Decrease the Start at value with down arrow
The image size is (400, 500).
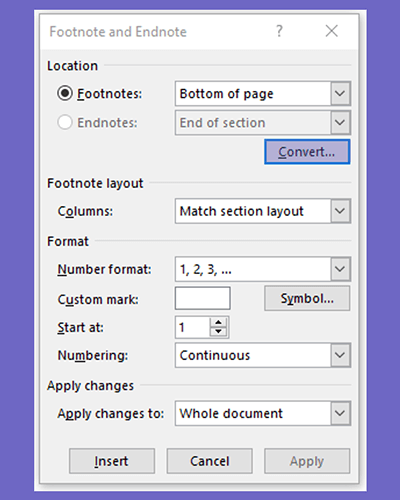(219, 332)
